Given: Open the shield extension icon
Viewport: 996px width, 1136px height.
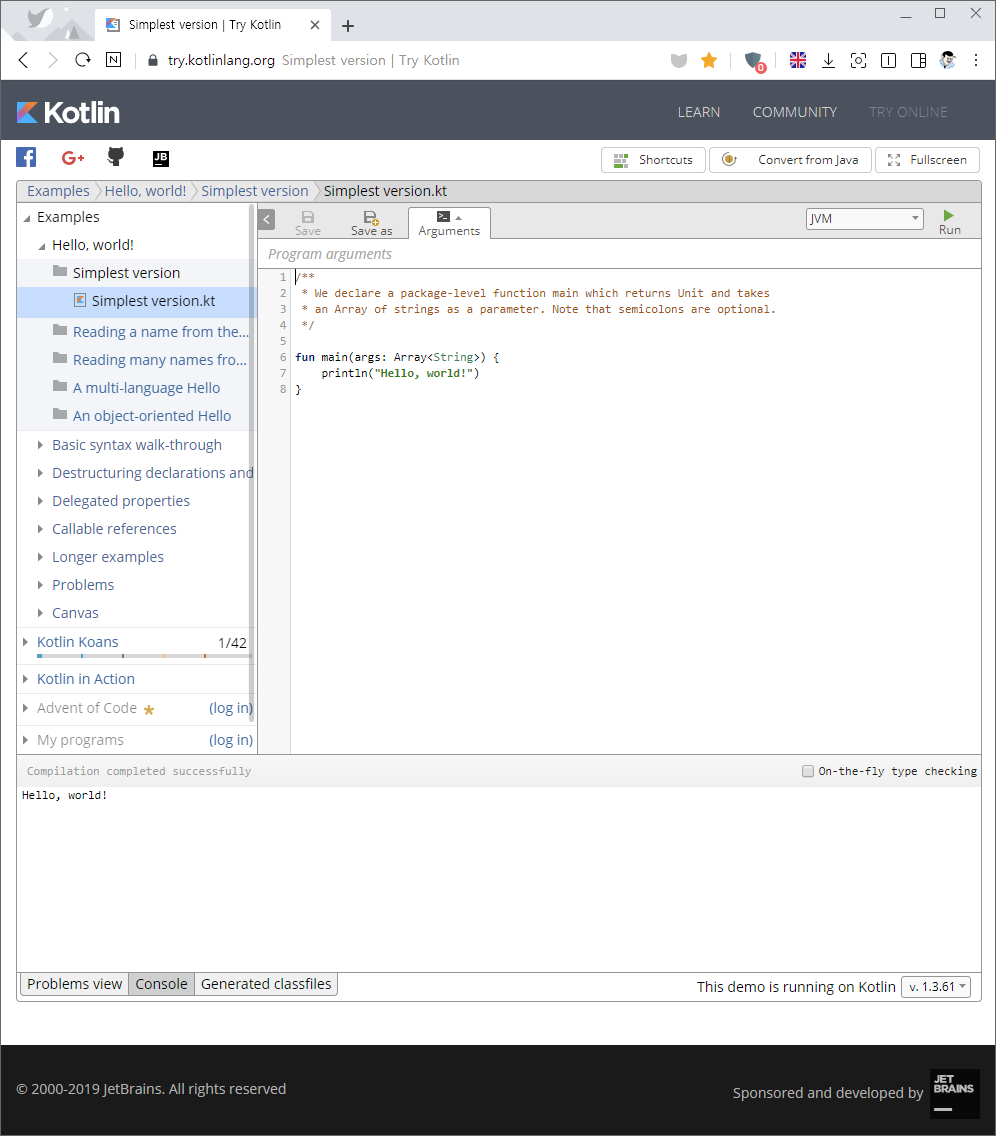Looking at the screenshot, I should pos(754,61).
